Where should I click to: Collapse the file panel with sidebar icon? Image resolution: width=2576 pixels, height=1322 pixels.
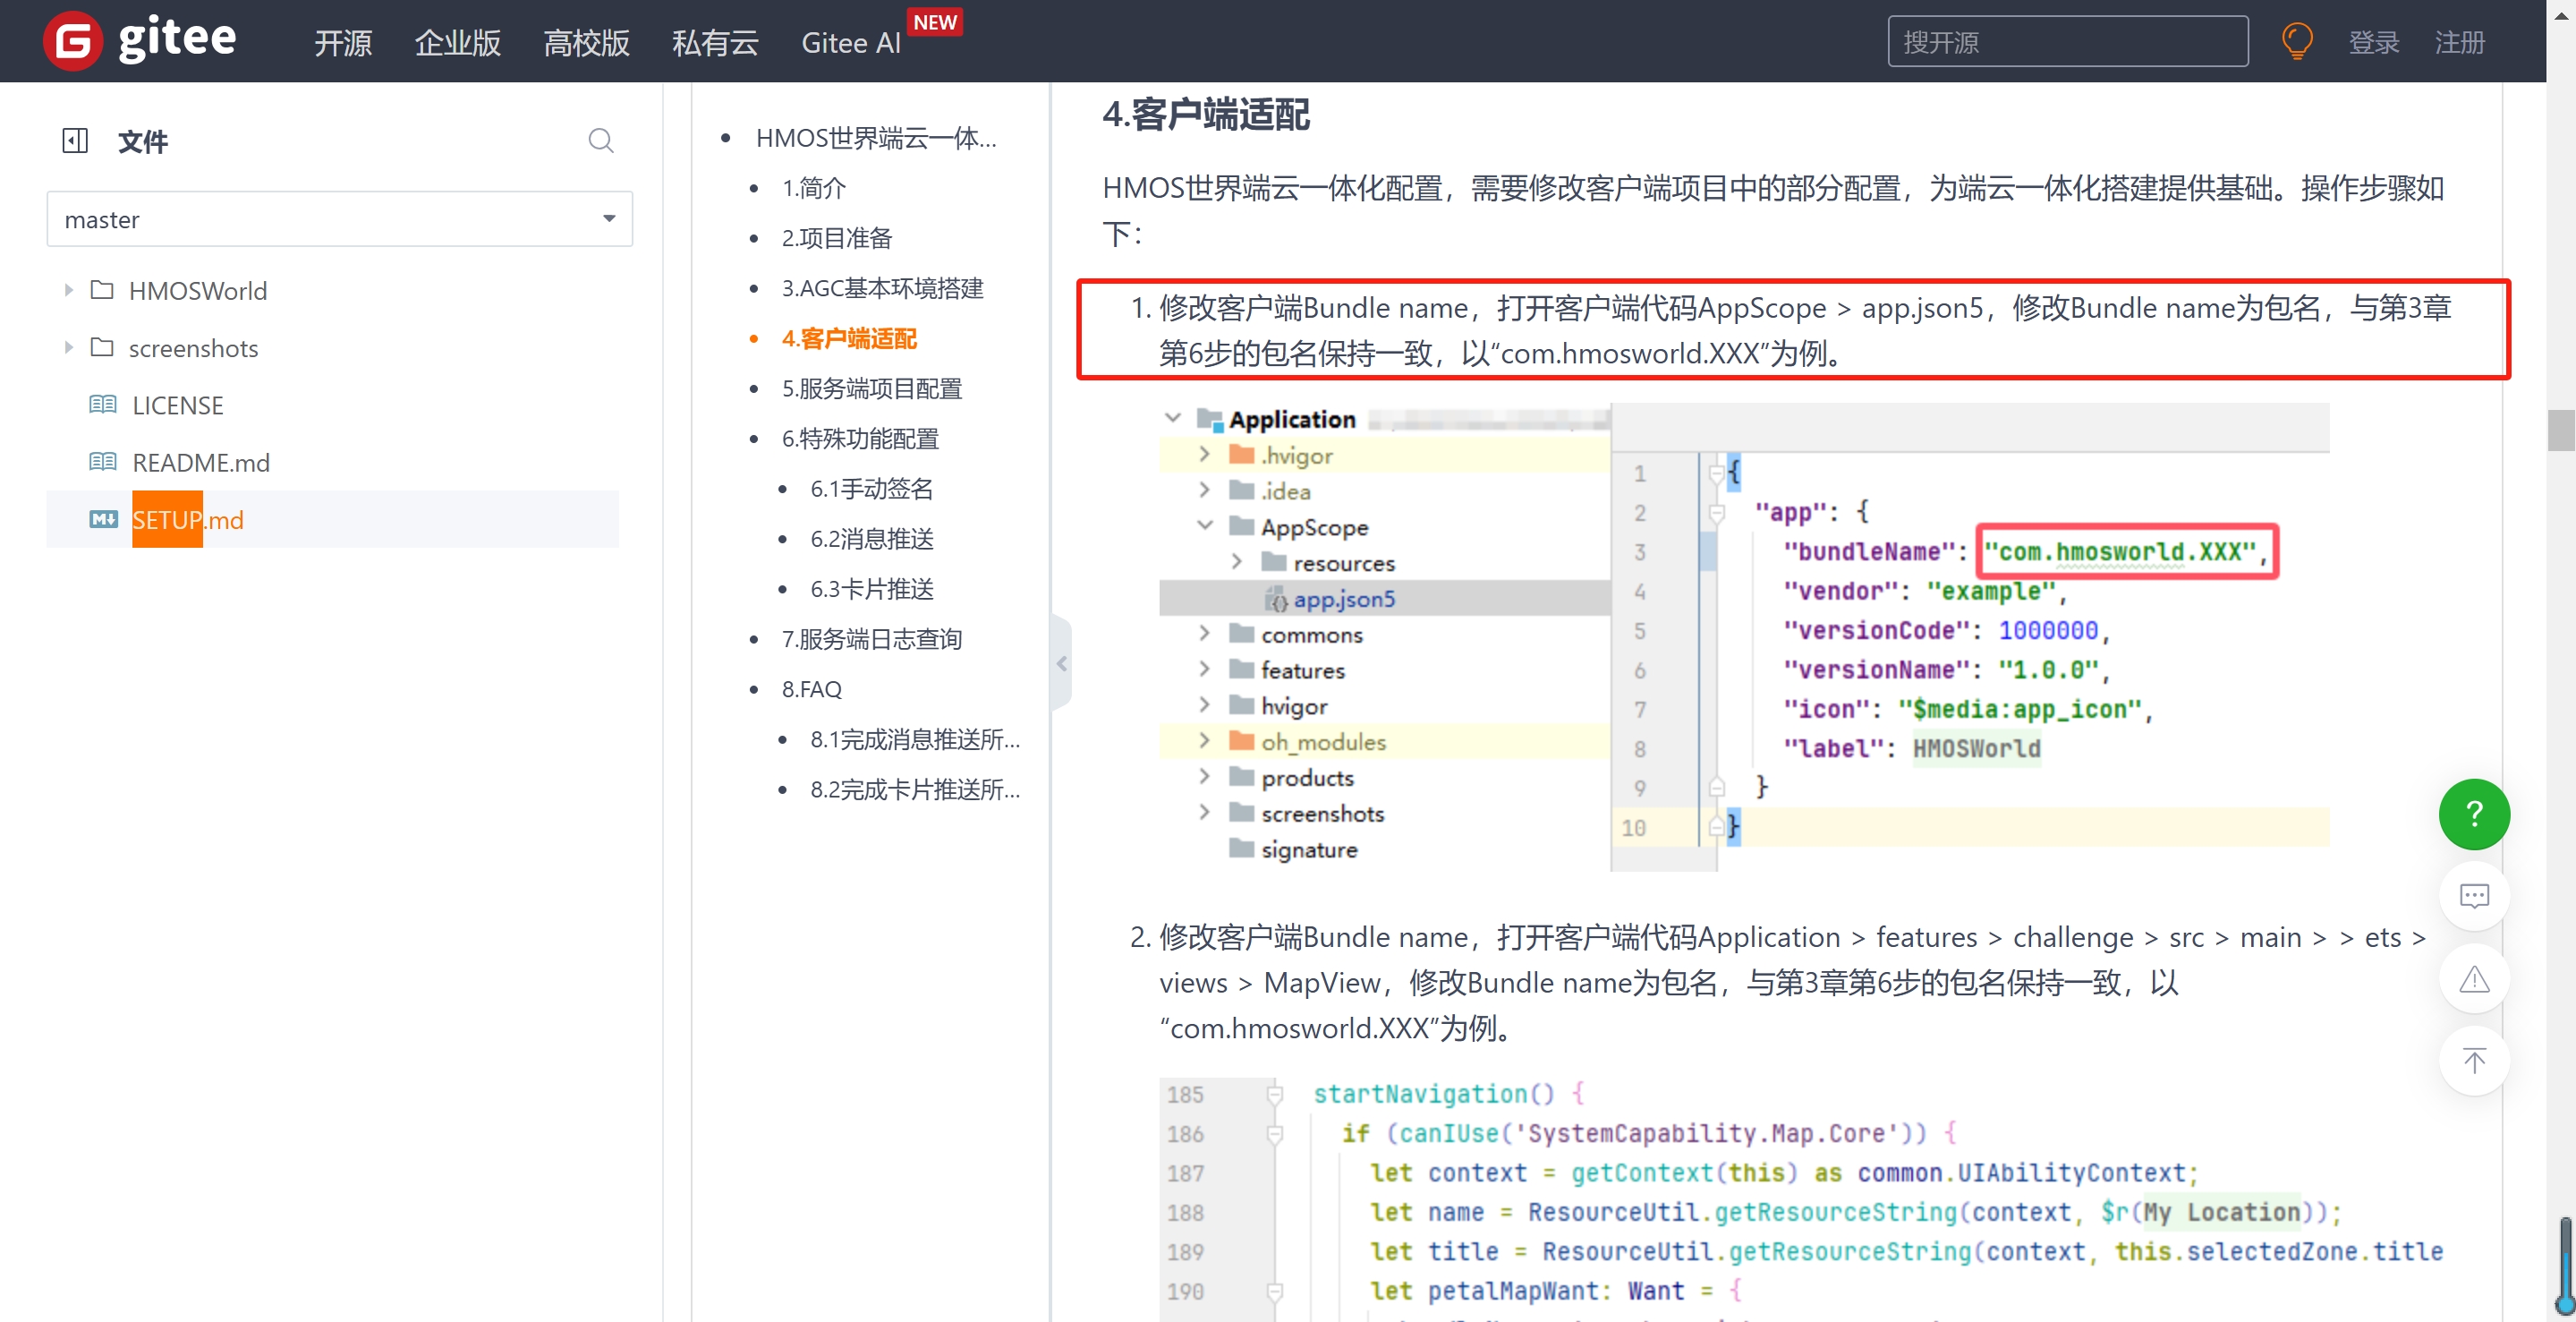[75, 141]
